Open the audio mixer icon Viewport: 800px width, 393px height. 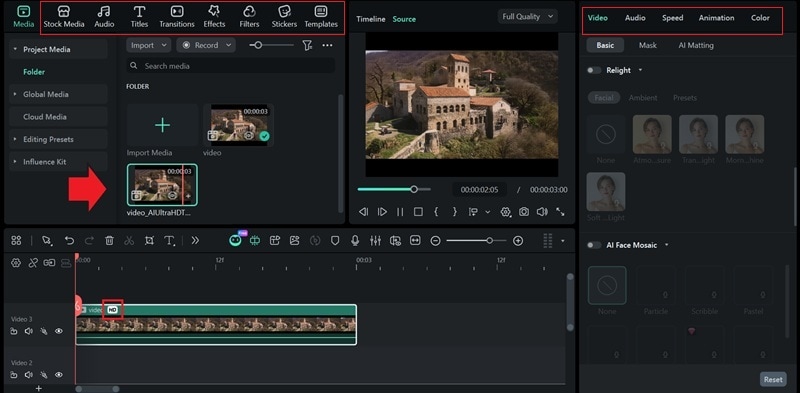click(x=375, y=240)
